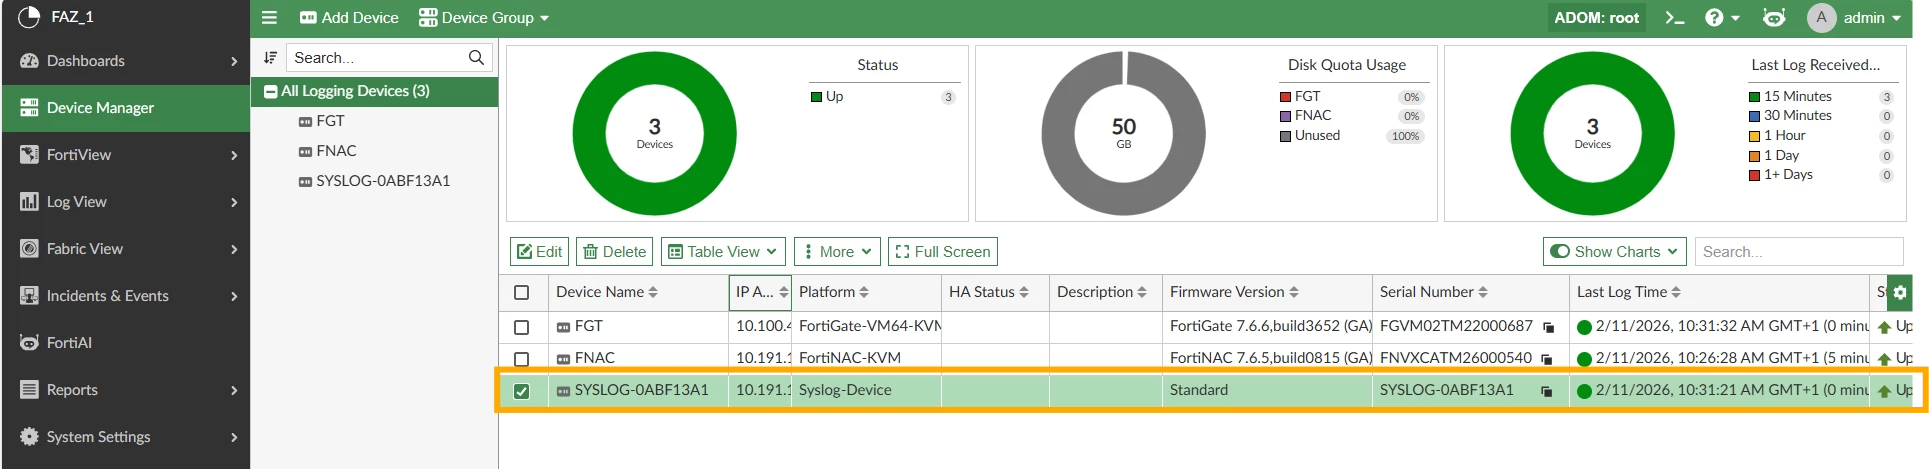
Task: Click the FortiAI robot icon in header
Action: click(1774, 18)
